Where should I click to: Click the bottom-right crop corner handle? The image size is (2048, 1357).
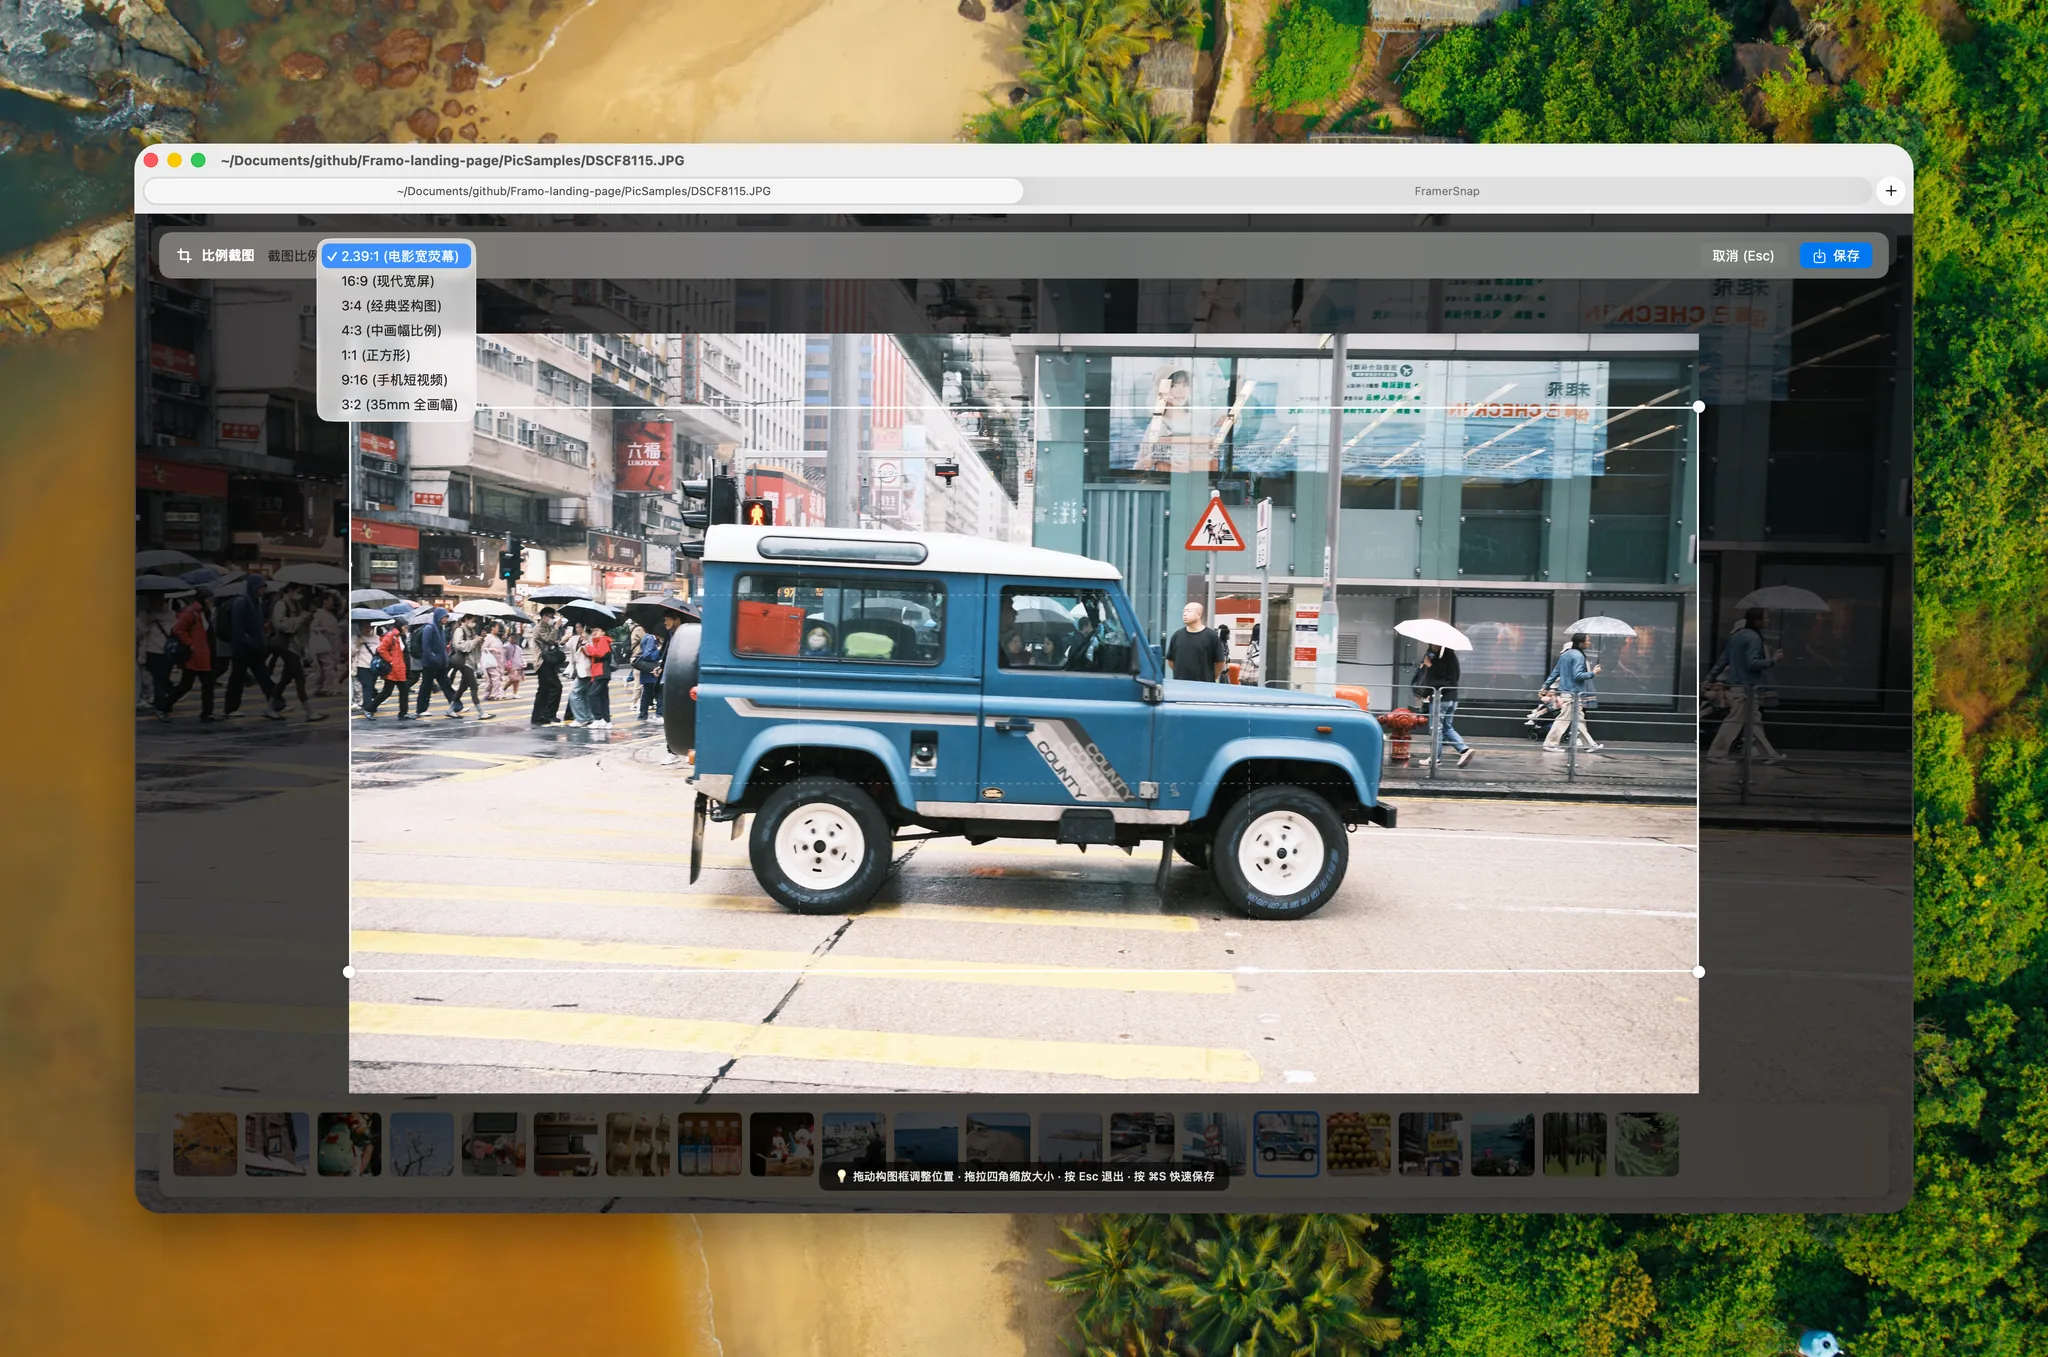(x=1699, y=972)
